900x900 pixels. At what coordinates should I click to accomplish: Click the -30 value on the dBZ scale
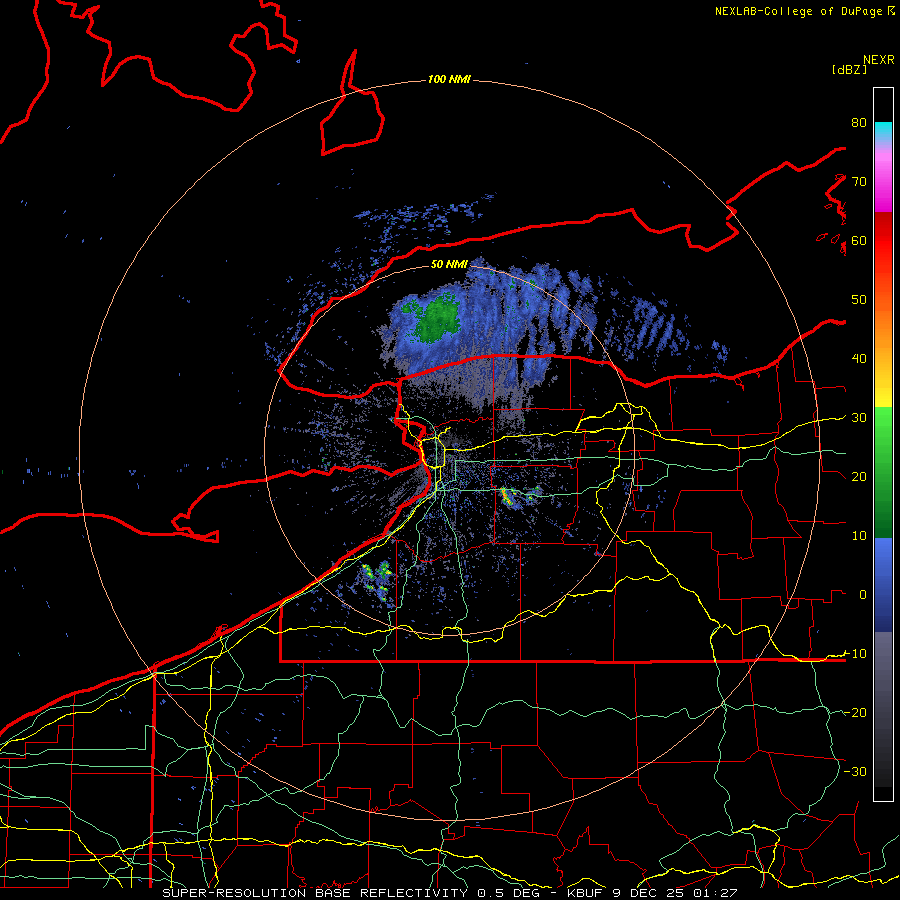[x=855, y=771]
